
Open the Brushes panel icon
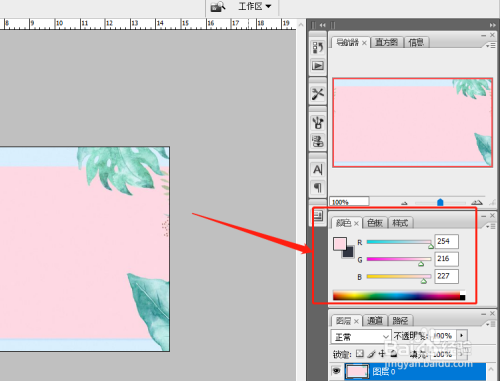coord(318,122)
